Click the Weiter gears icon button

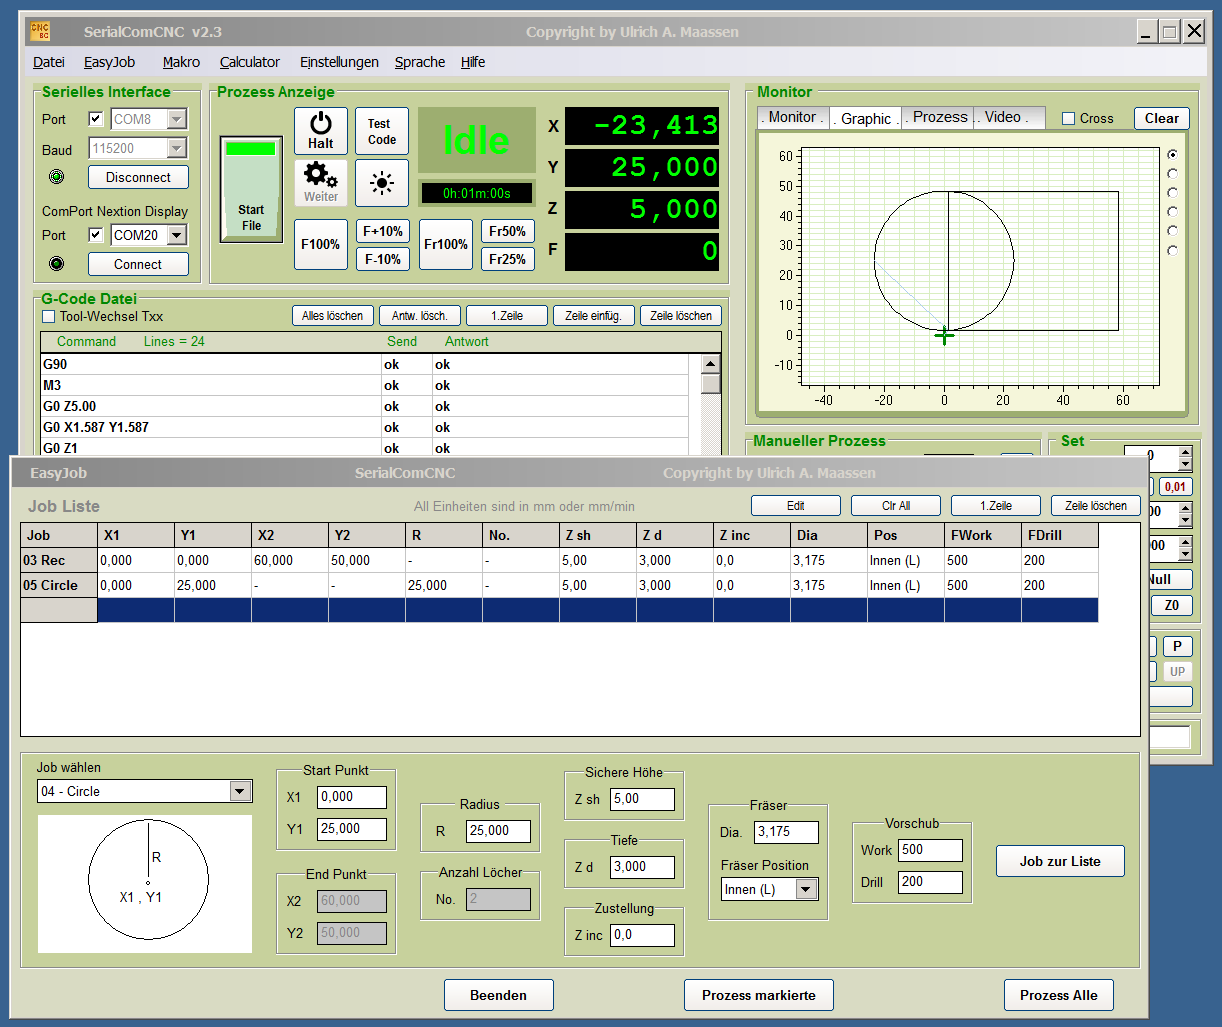click(x=320, y=183)
